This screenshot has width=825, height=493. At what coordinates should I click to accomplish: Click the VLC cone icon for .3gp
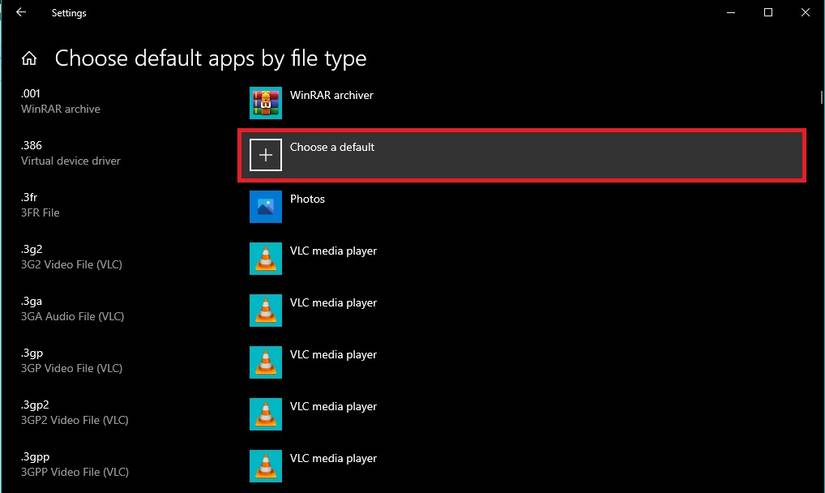pos(265,362)
